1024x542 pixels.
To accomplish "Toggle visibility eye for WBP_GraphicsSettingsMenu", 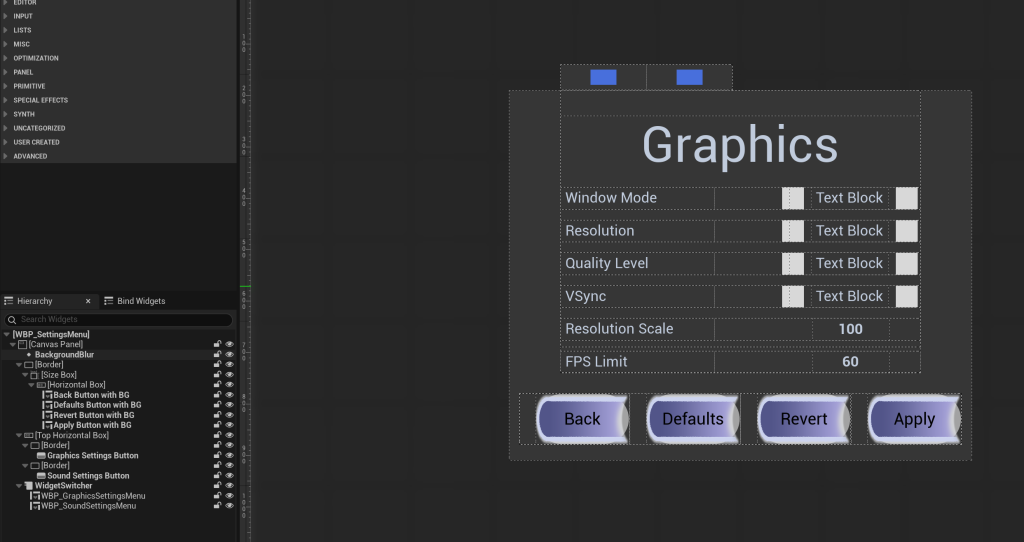I will coord(229,496).
